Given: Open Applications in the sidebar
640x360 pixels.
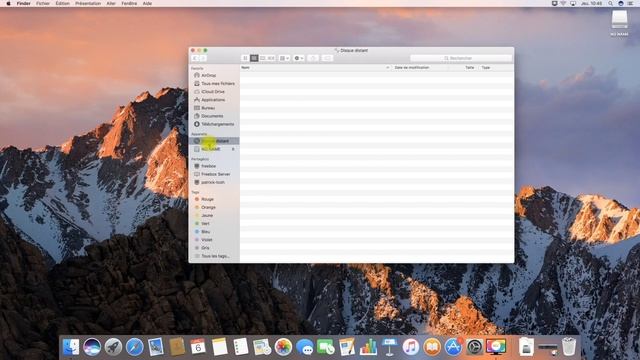Looking at the screenshot, I should (214, 100).
